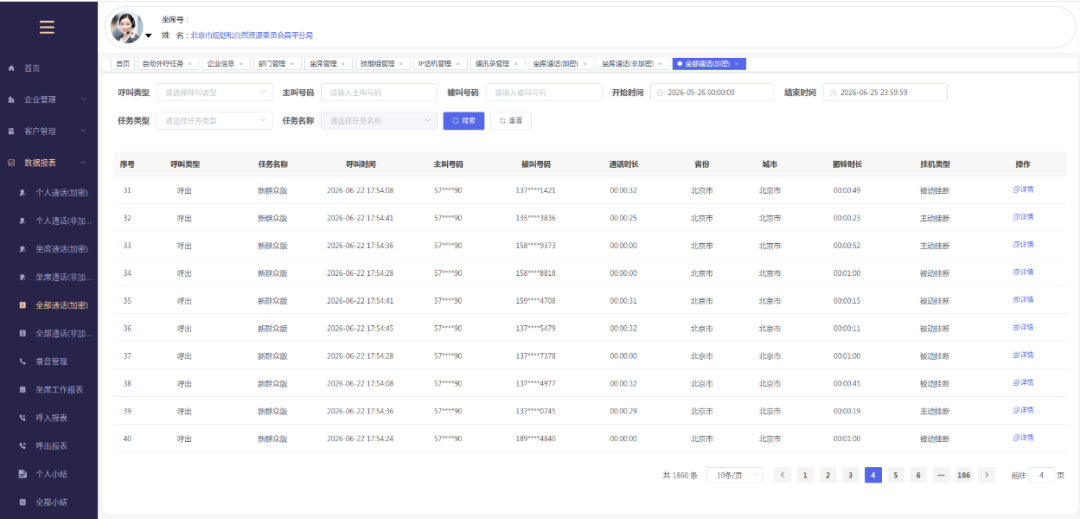Go to page 1
The height and width of the screenshot is (519, 1080).
804,475
